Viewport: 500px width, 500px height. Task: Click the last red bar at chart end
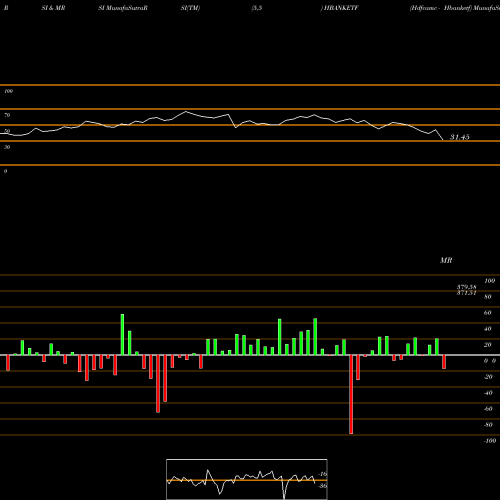[x=444, y=362]
